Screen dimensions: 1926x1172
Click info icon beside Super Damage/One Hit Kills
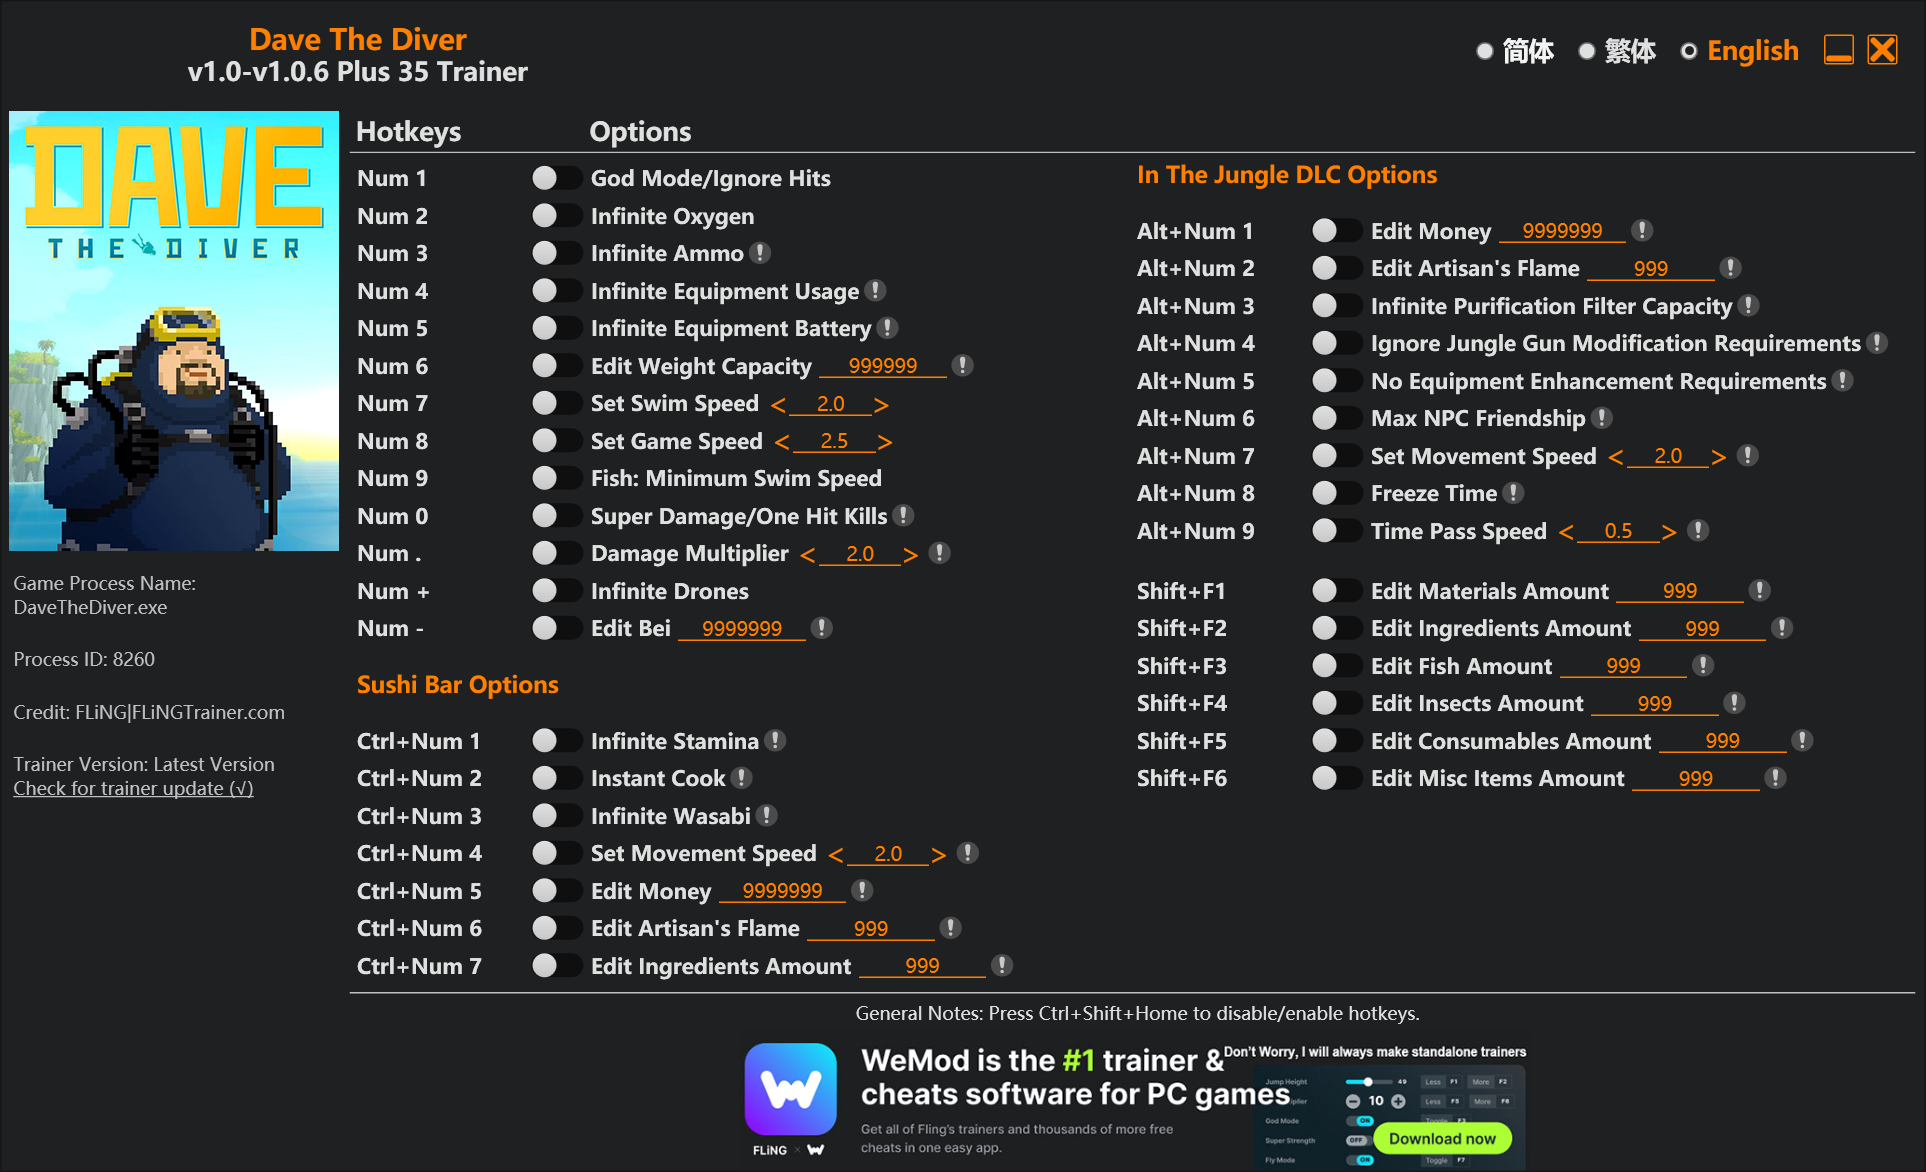(903, 515)
